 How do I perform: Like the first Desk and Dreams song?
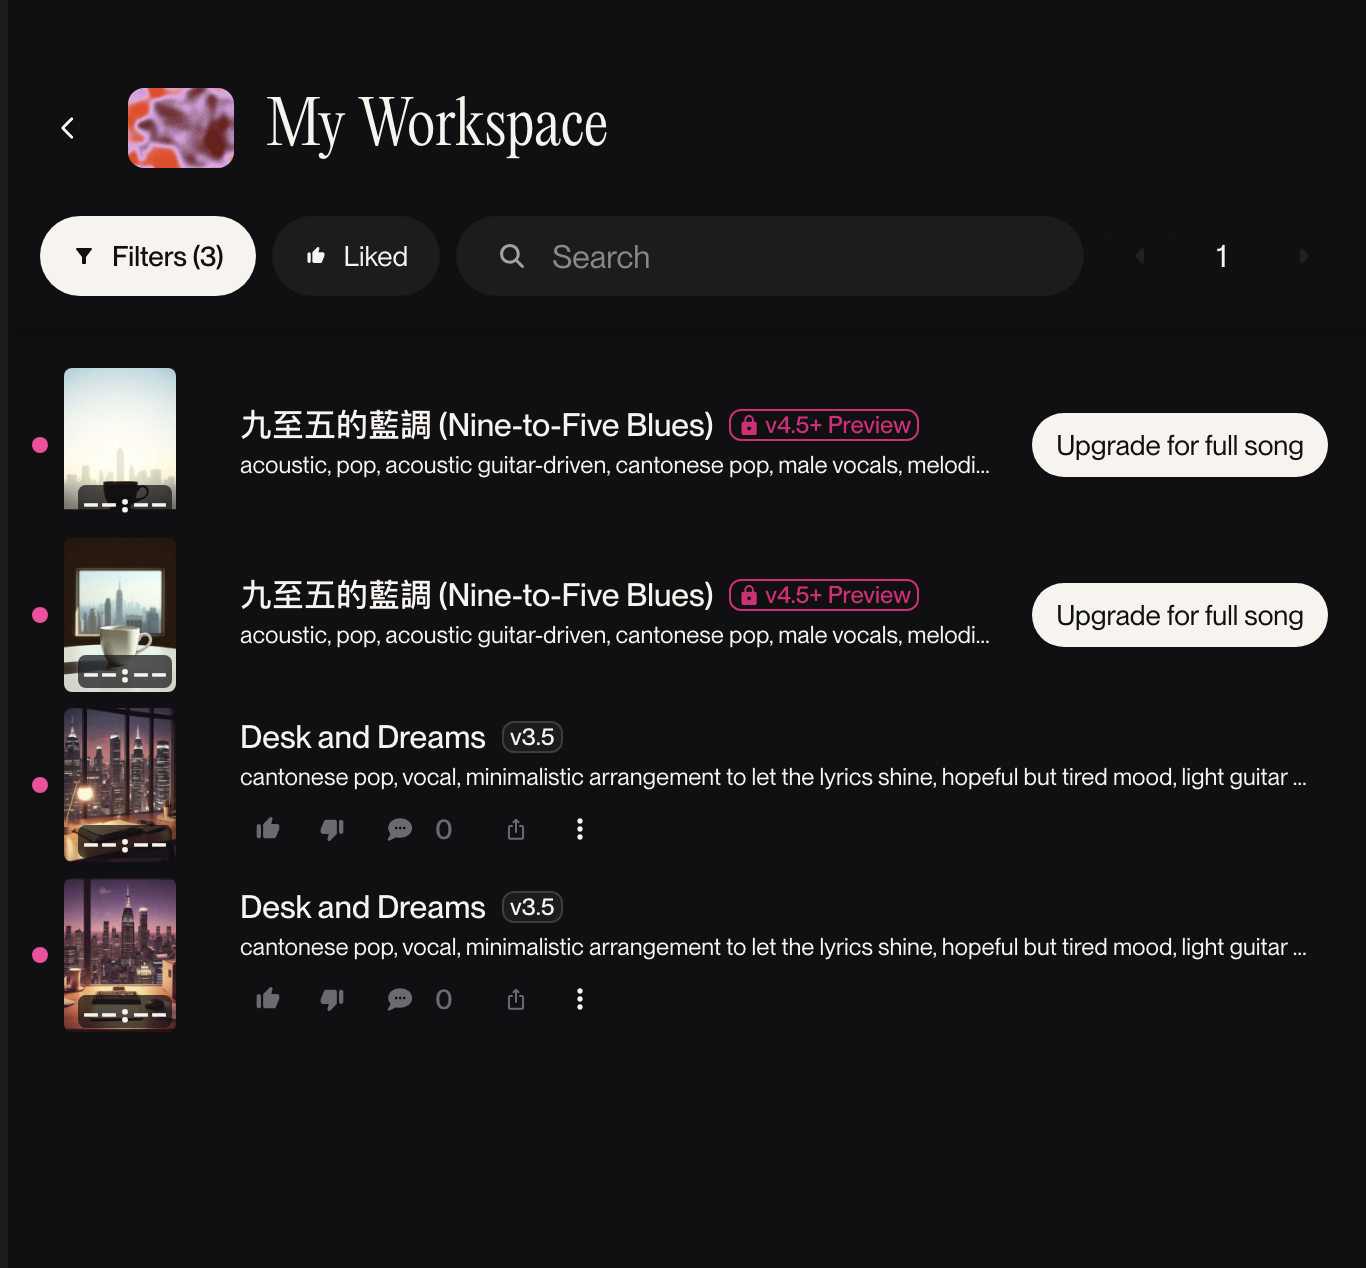tap(268, 829)
